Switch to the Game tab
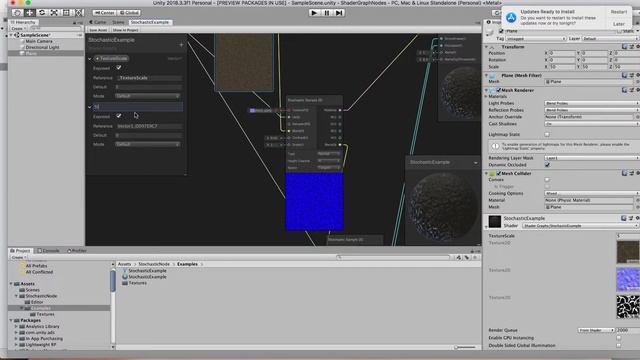 point(98,22)
